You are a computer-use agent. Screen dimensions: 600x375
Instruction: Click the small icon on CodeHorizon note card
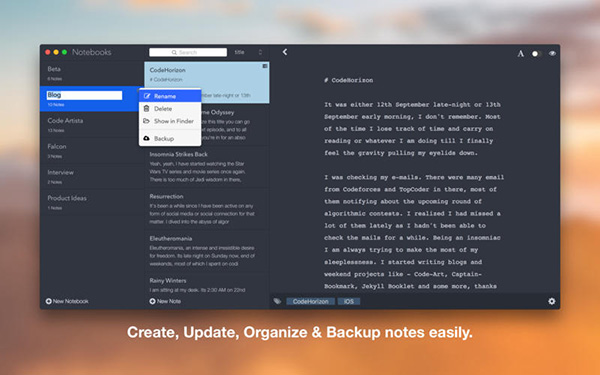point(264,66)
